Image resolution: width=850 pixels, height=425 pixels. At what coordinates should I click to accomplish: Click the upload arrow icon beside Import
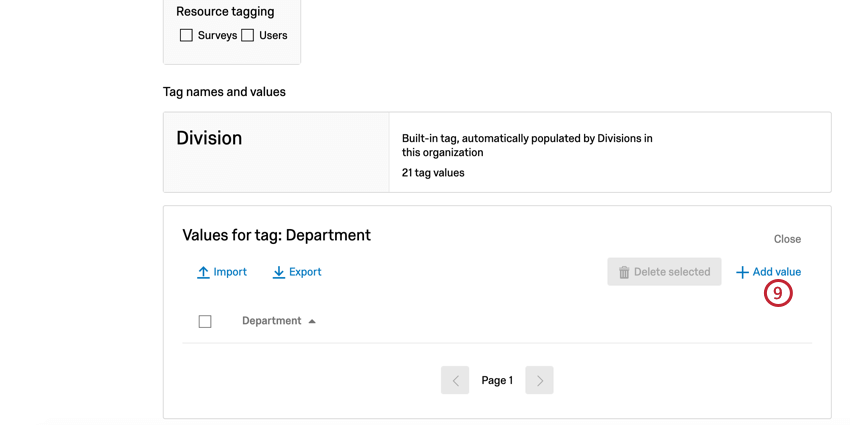tap(203, 272)
